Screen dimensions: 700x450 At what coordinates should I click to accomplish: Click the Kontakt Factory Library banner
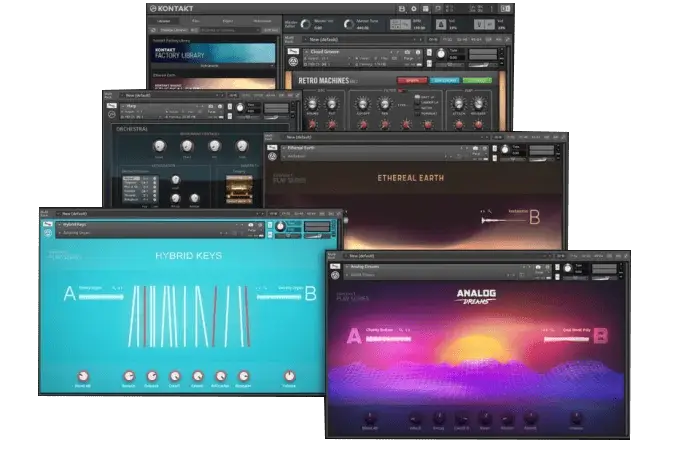pyautogui.click(x=213, y=53)
